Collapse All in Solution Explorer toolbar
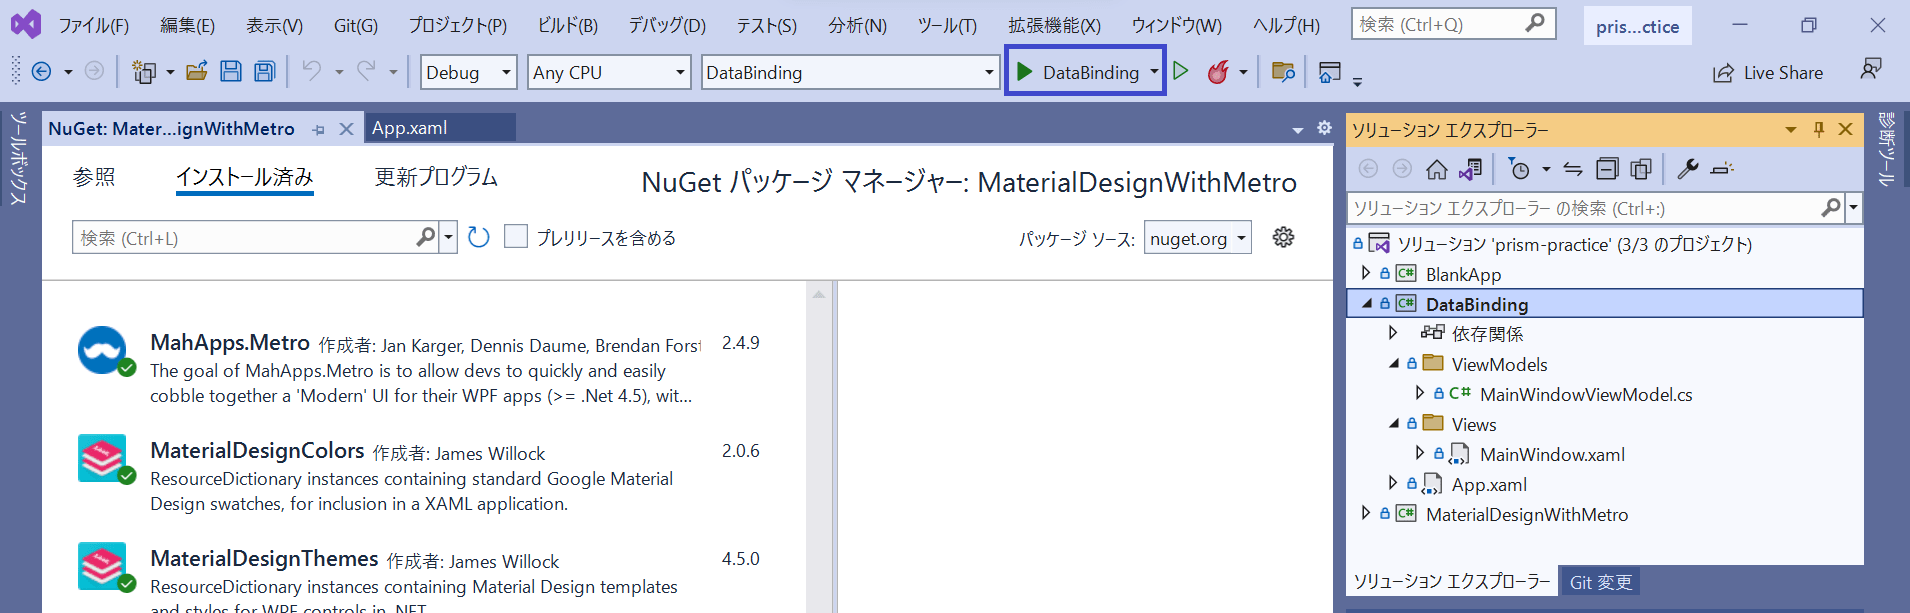 coord(1607,169)
